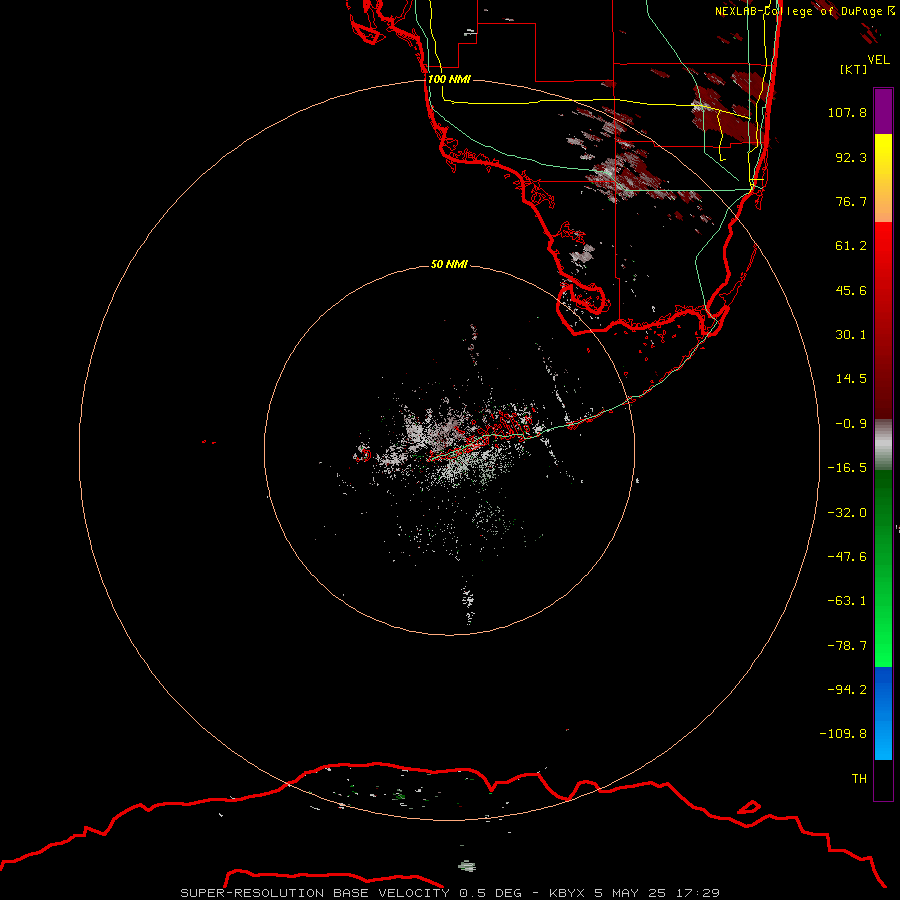Click the -109.8 velocity scale value
The height and width of the screenshot is (900, 900).
(843, 734)
